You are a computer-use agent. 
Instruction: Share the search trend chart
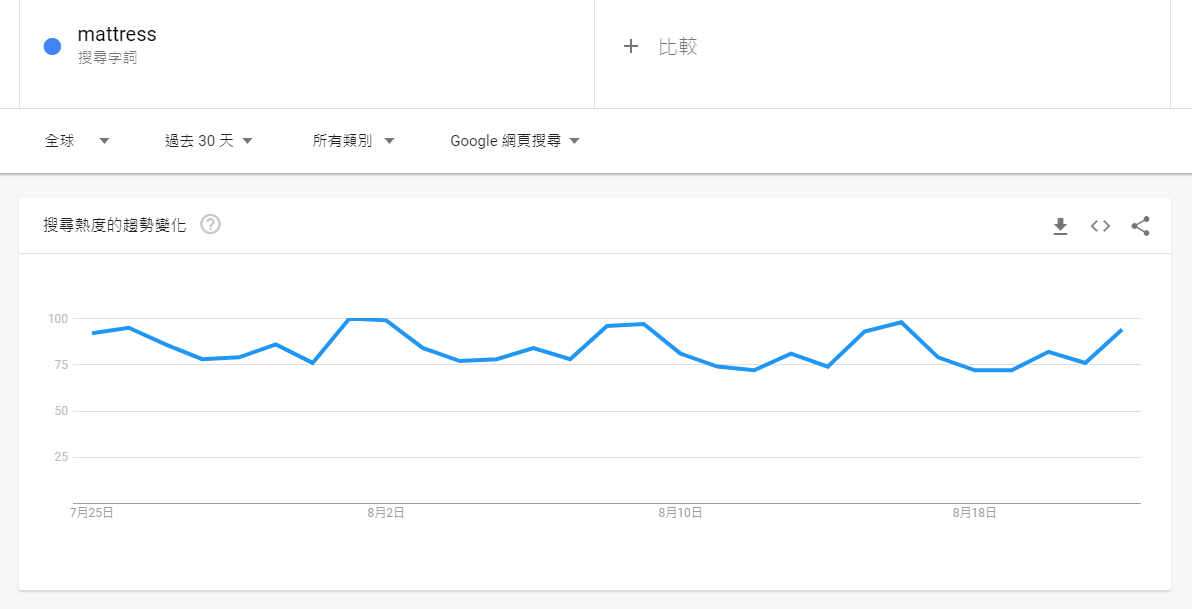pos(1140,226)
